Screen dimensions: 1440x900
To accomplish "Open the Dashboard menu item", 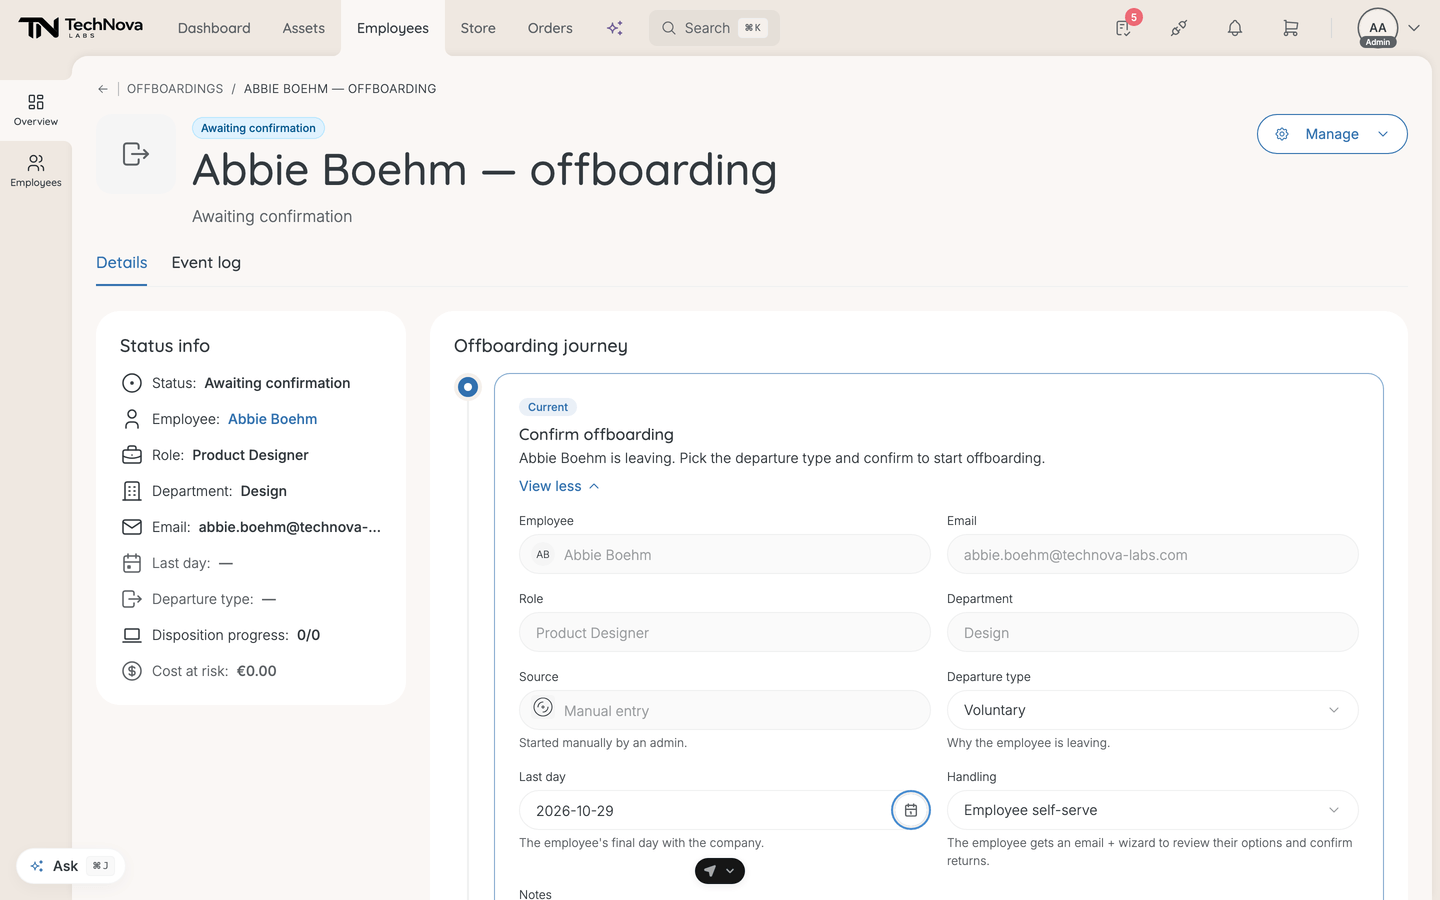I will [x=214, y=28].
